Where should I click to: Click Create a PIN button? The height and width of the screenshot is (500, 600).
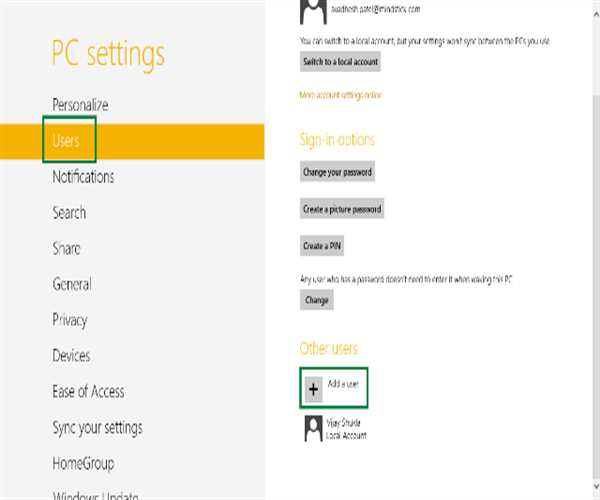(322, 246)
